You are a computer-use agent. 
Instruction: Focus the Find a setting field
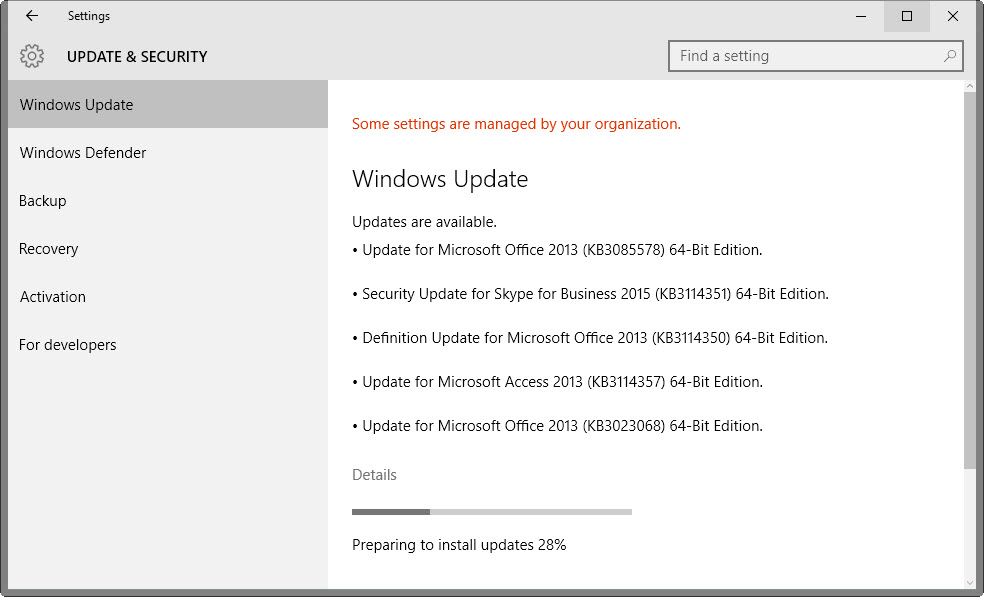pyautogui.click(x=815, y=56)
